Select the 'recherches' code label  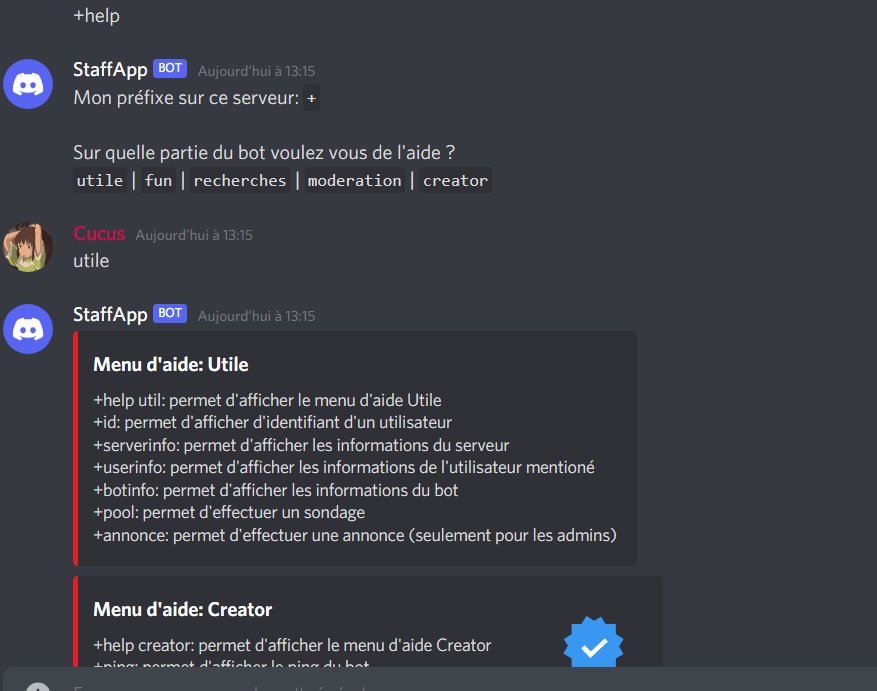pos(240,181)
